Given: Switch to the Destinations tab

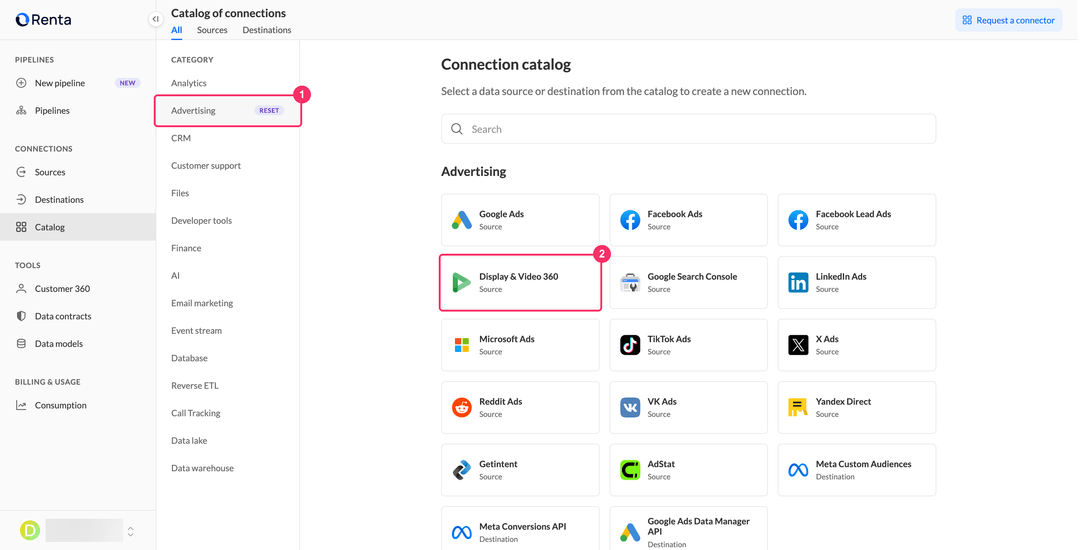Looking at the screenshot, I should click(267, 30).
